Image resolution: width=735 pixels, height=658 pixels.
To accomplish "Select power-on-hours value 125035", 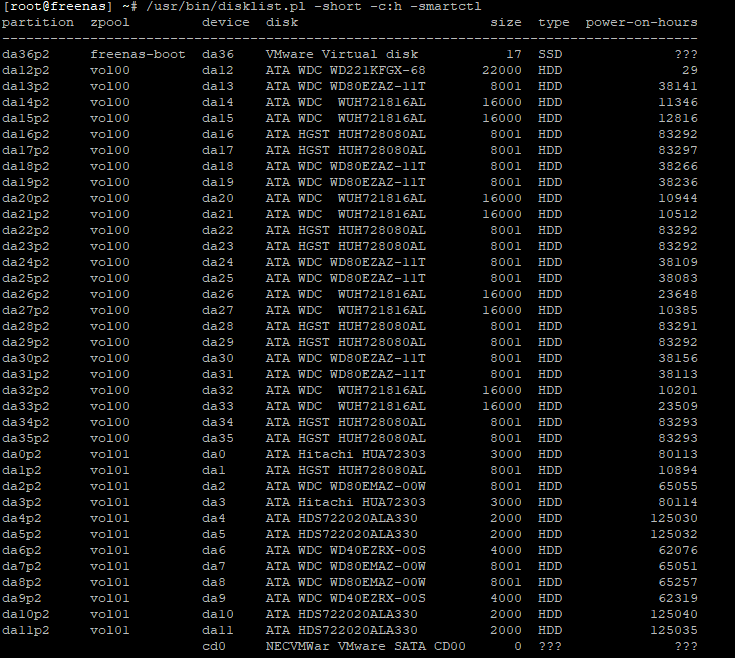I will [674, 630].
